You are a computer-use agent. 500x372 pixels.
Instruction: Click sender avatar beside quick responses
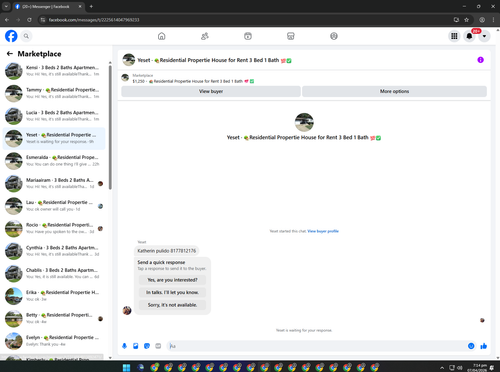click(127, 310)
